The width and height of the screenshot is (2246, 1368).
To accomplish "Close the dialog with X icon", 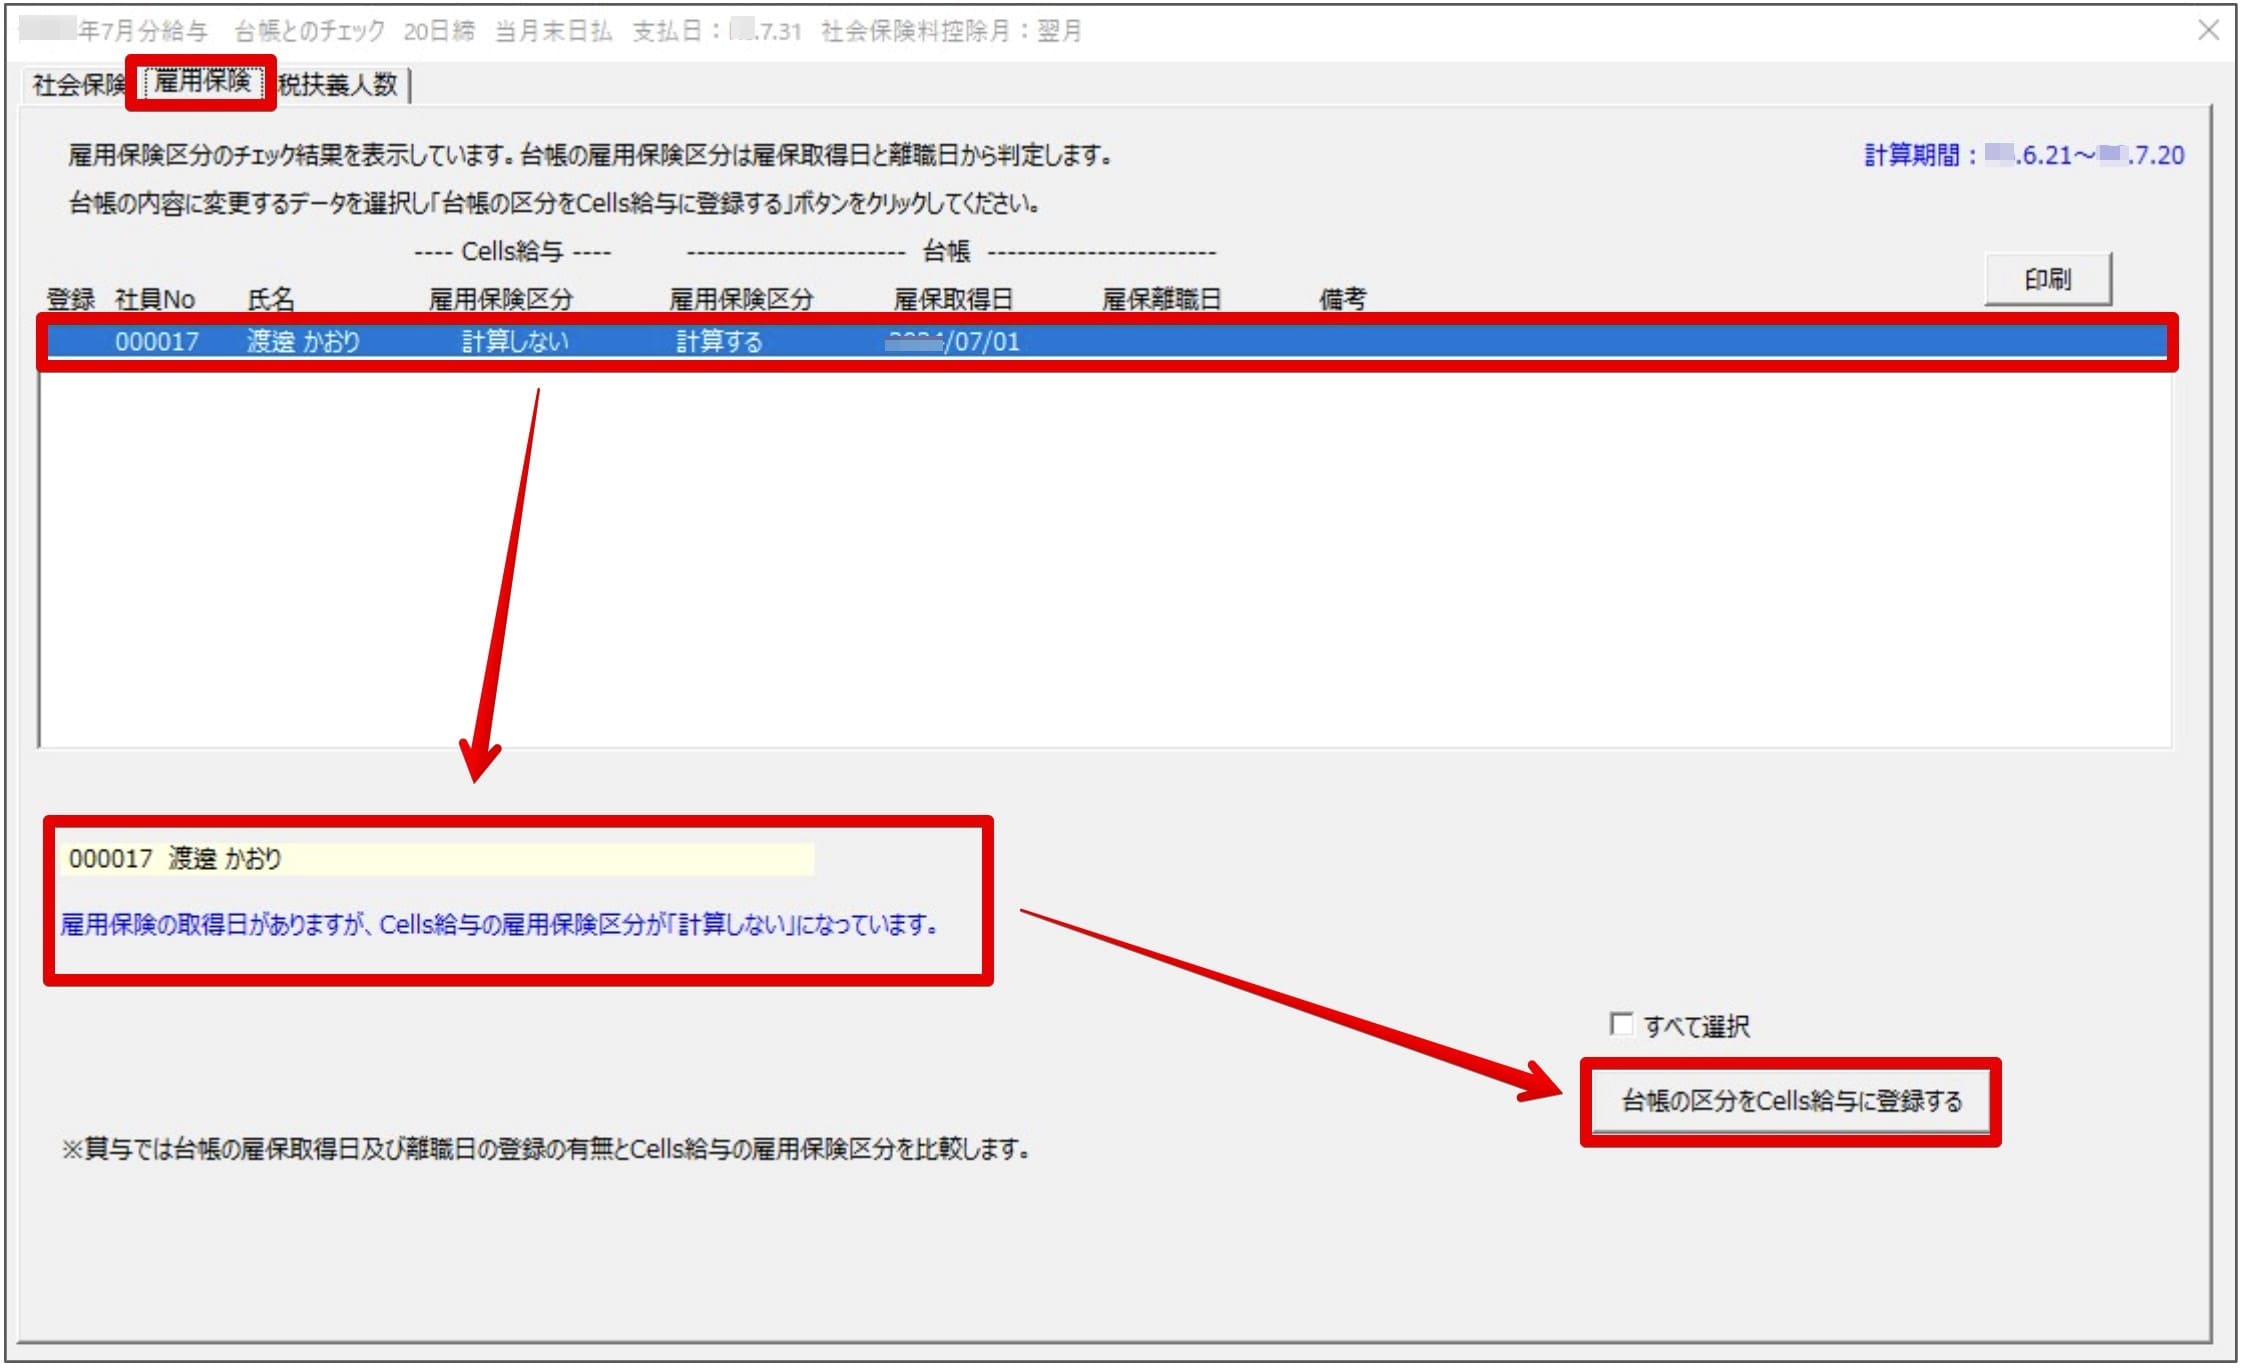I will pos(2209,31).
